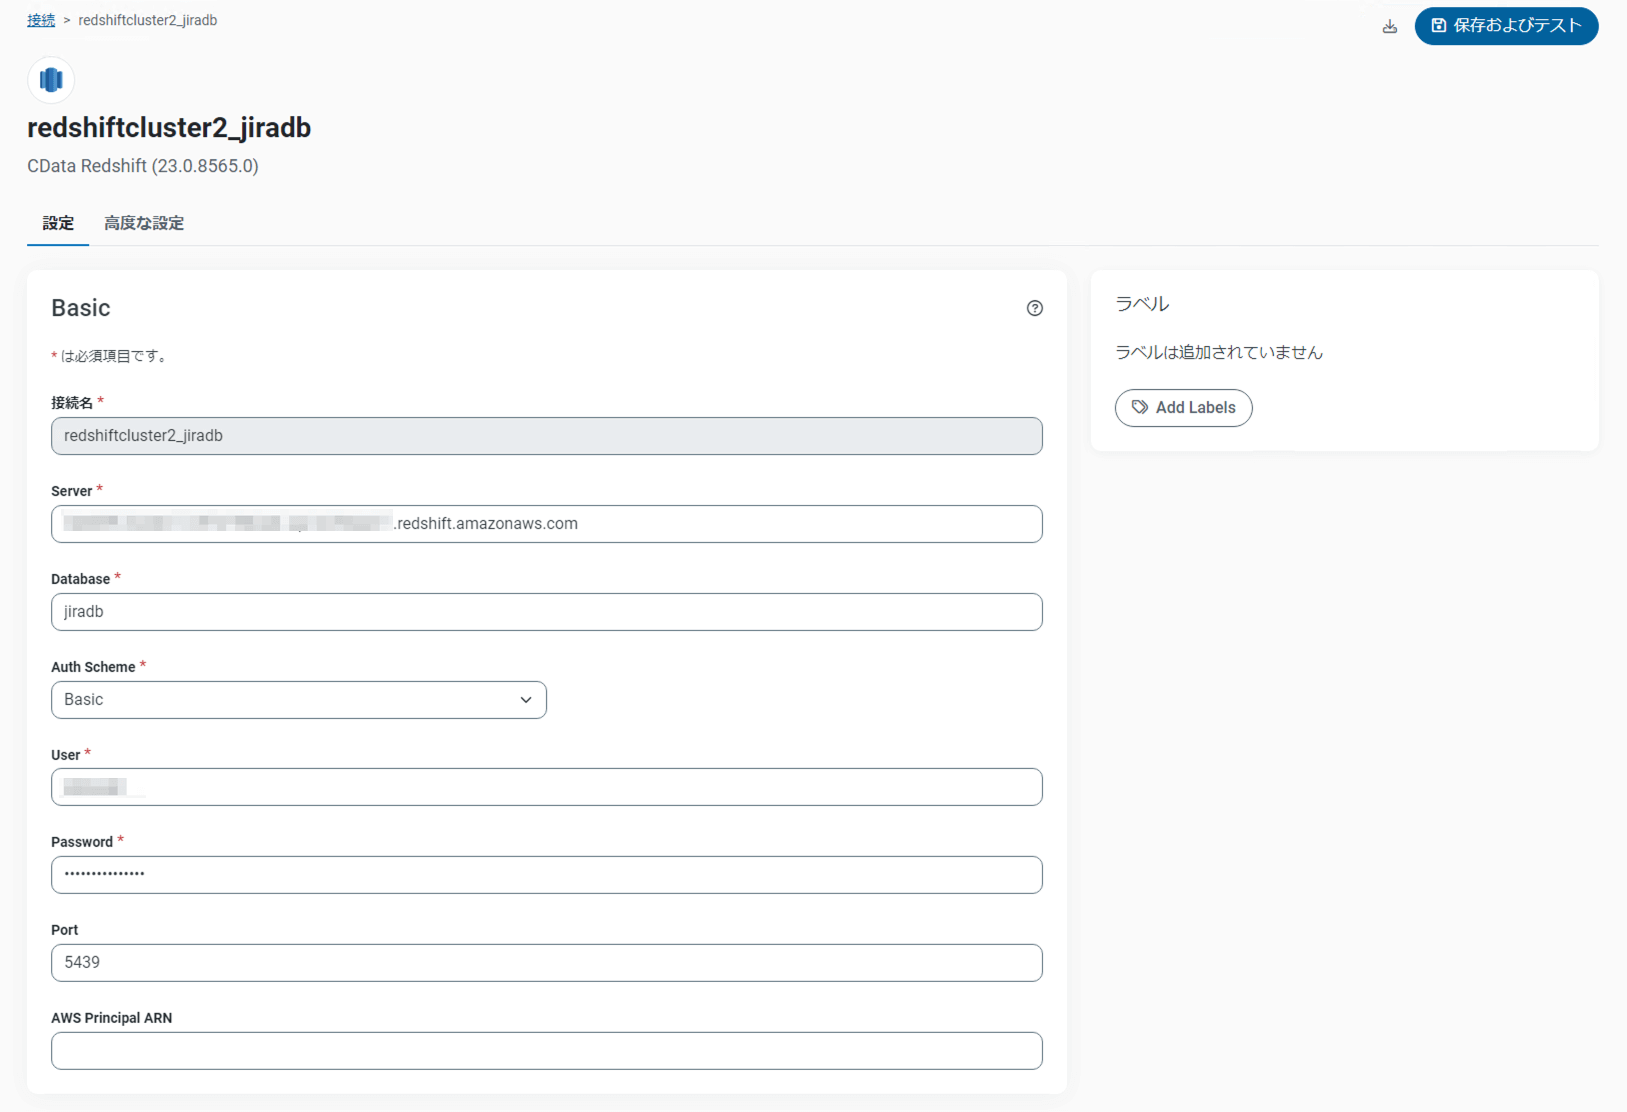Click the Password field
1627x1112 pixels.
546,875
